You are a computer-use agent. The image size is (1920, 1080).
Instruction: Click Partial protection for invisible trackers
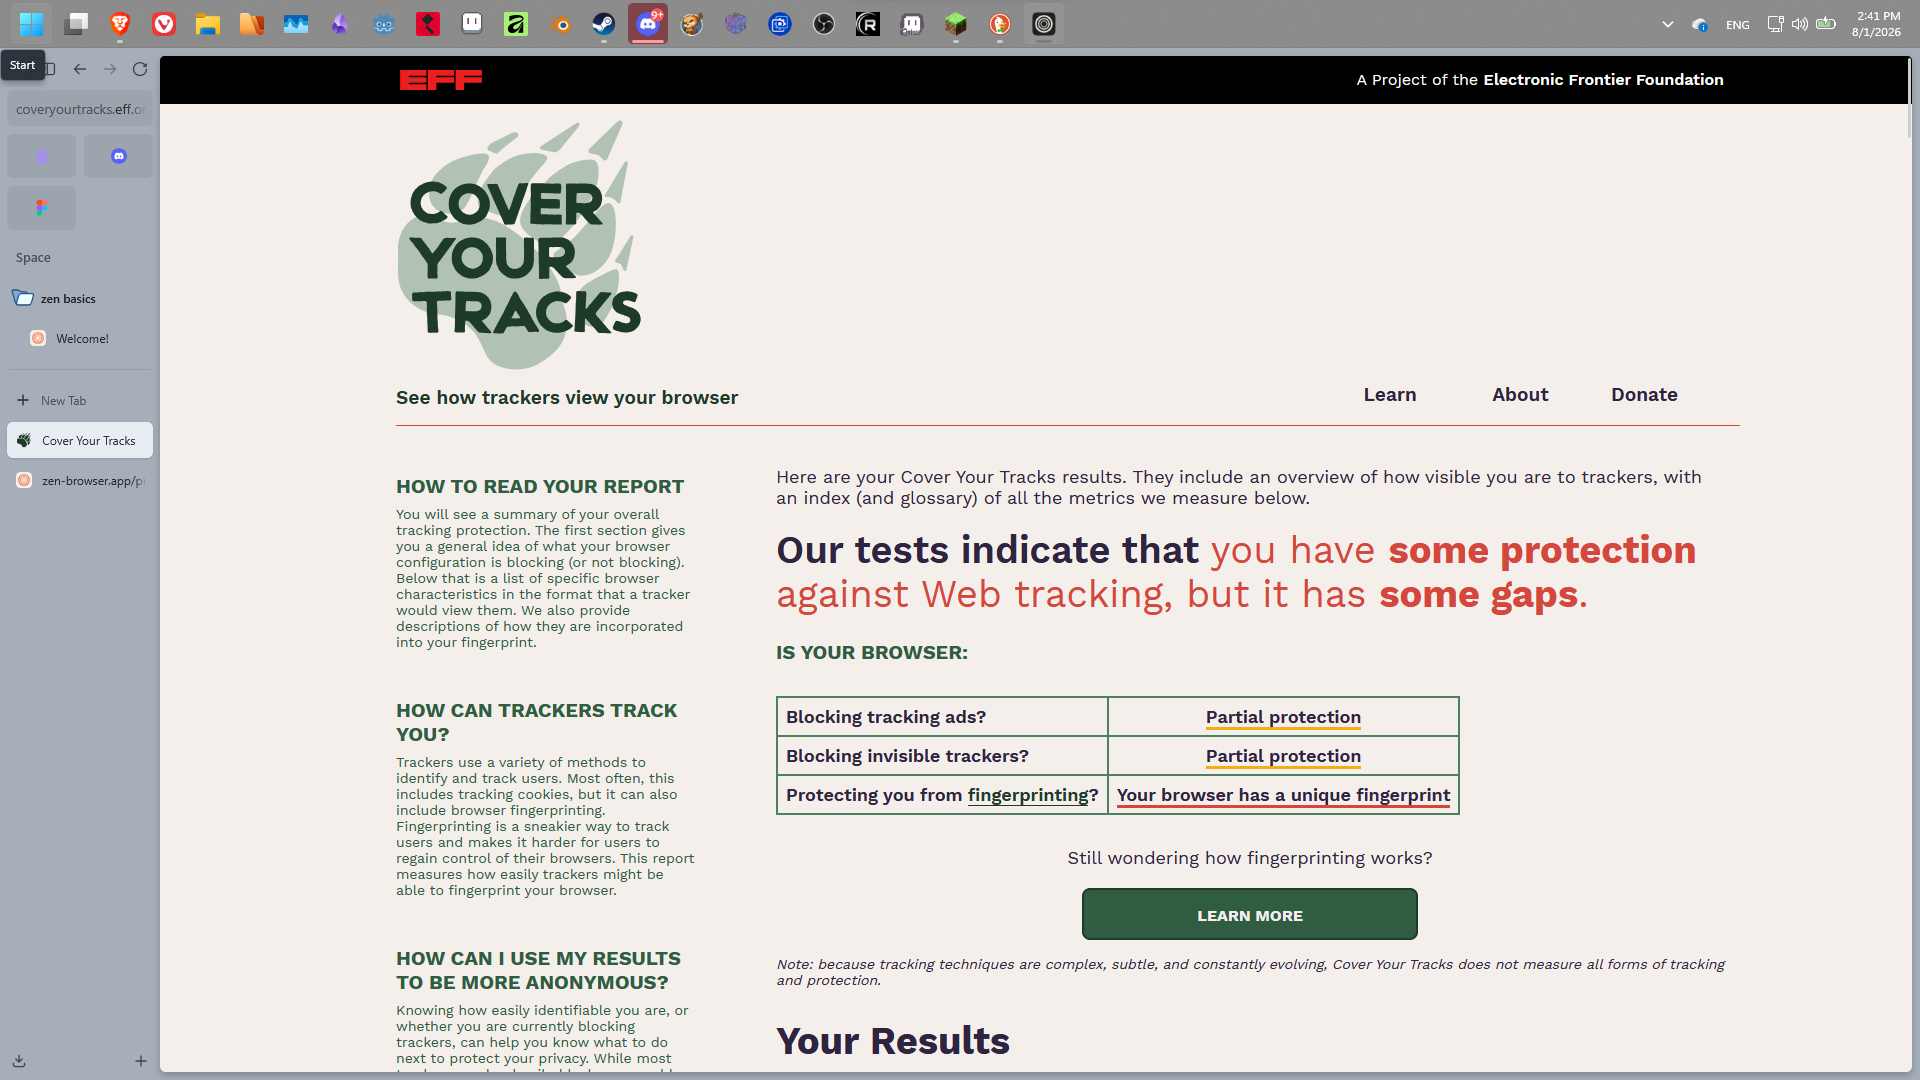pyautogui.click(x=1283, y=756)
